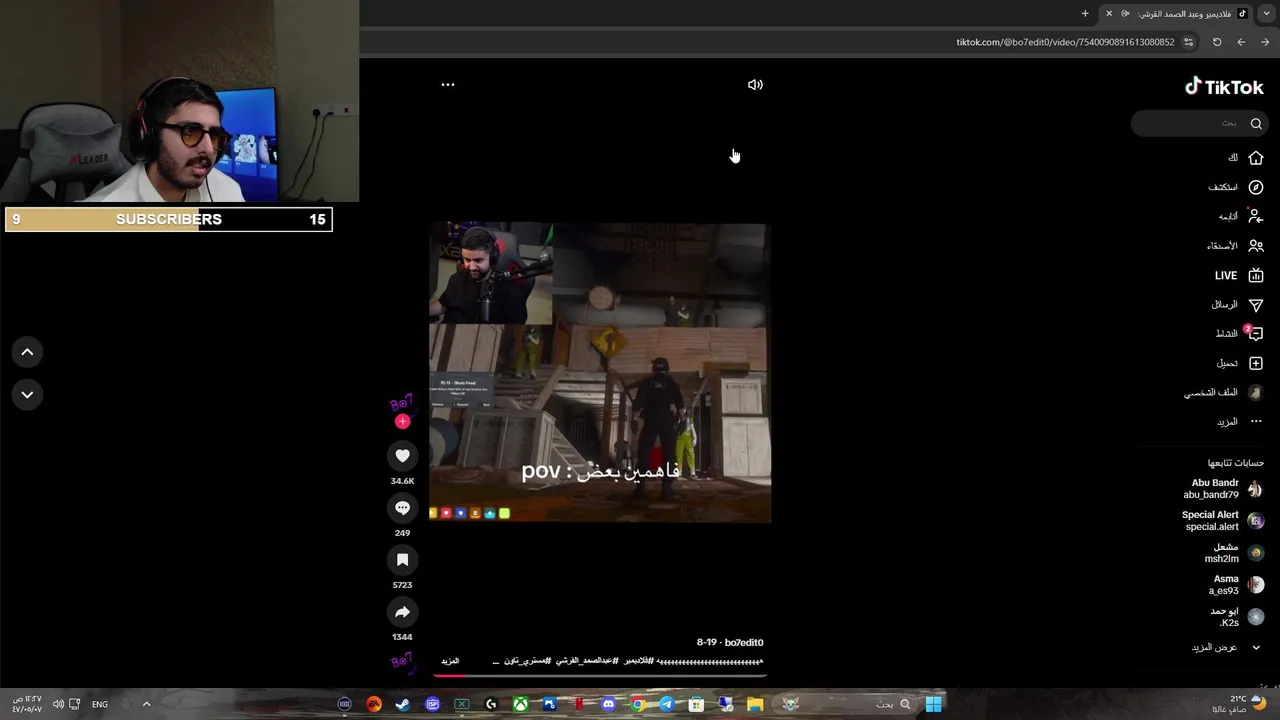Reload the page in the browser
This screenshot has height=720, width=1280.
point(1217,42)
